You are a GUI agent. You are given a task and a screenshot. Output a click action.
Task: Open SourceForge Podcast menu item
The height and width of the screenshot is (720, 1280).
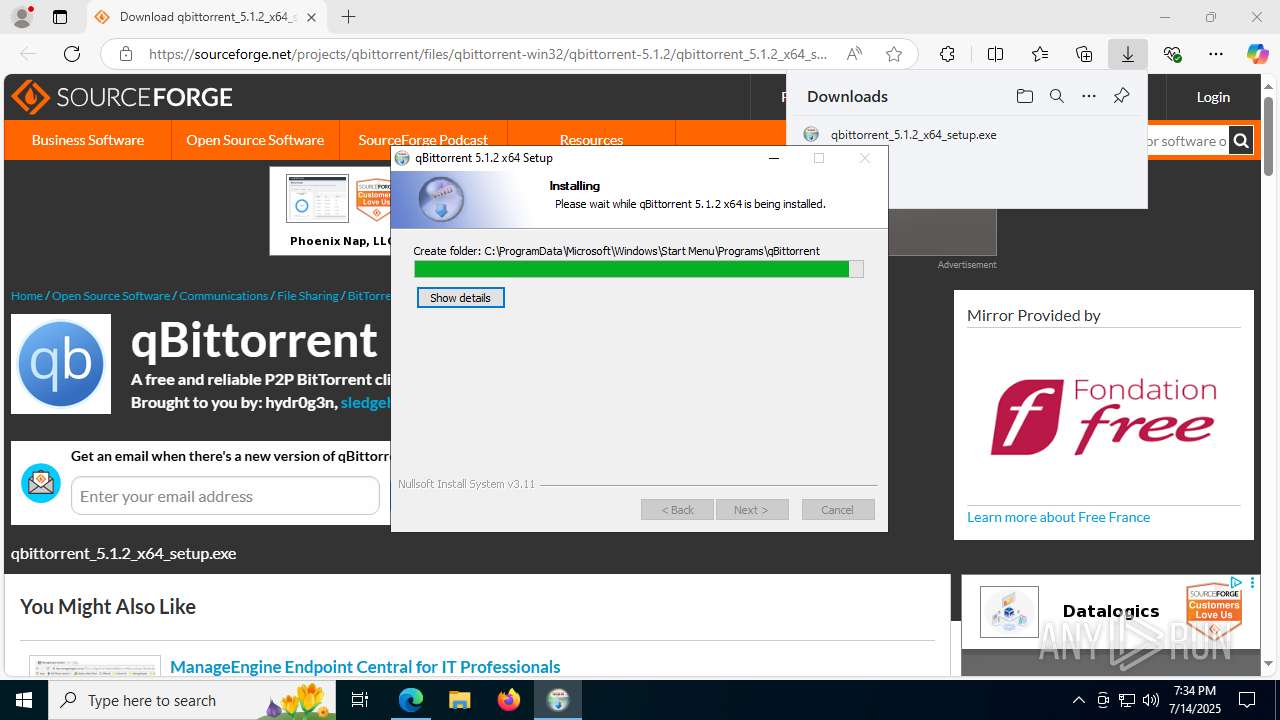[x=423, y=140]
